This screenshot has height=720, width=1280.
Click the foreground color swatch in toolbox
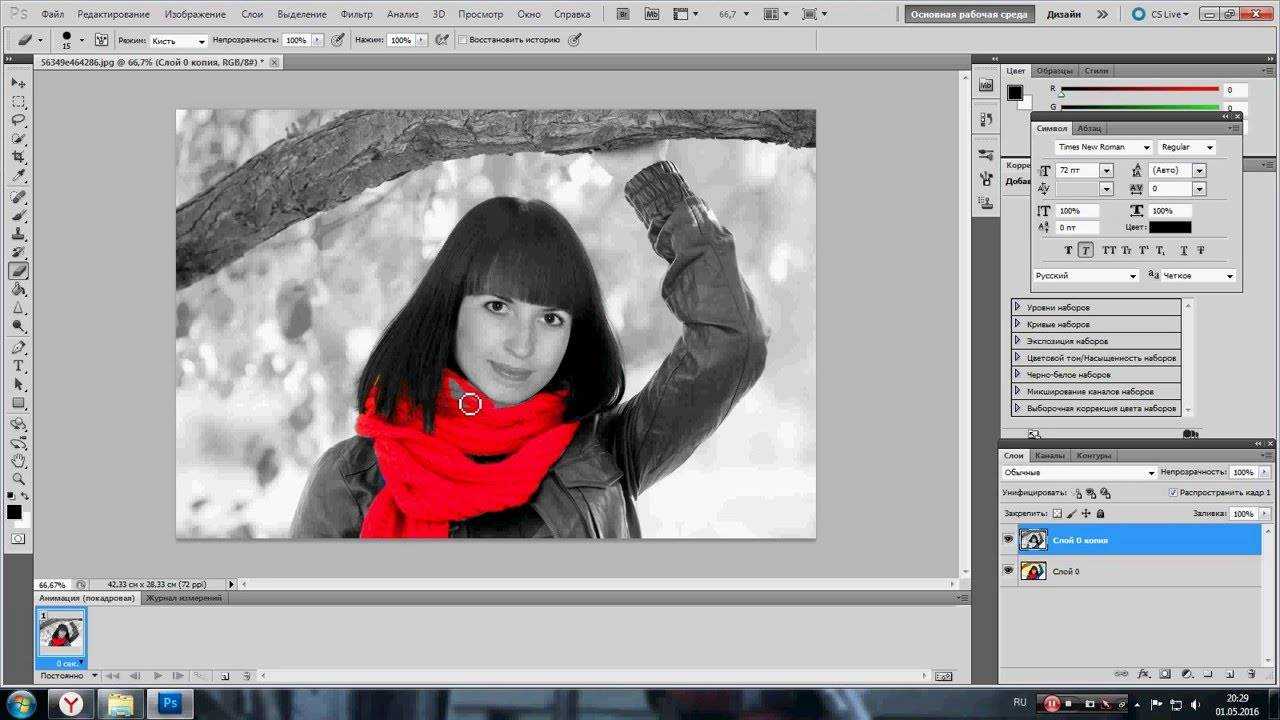tap(14, 512)
